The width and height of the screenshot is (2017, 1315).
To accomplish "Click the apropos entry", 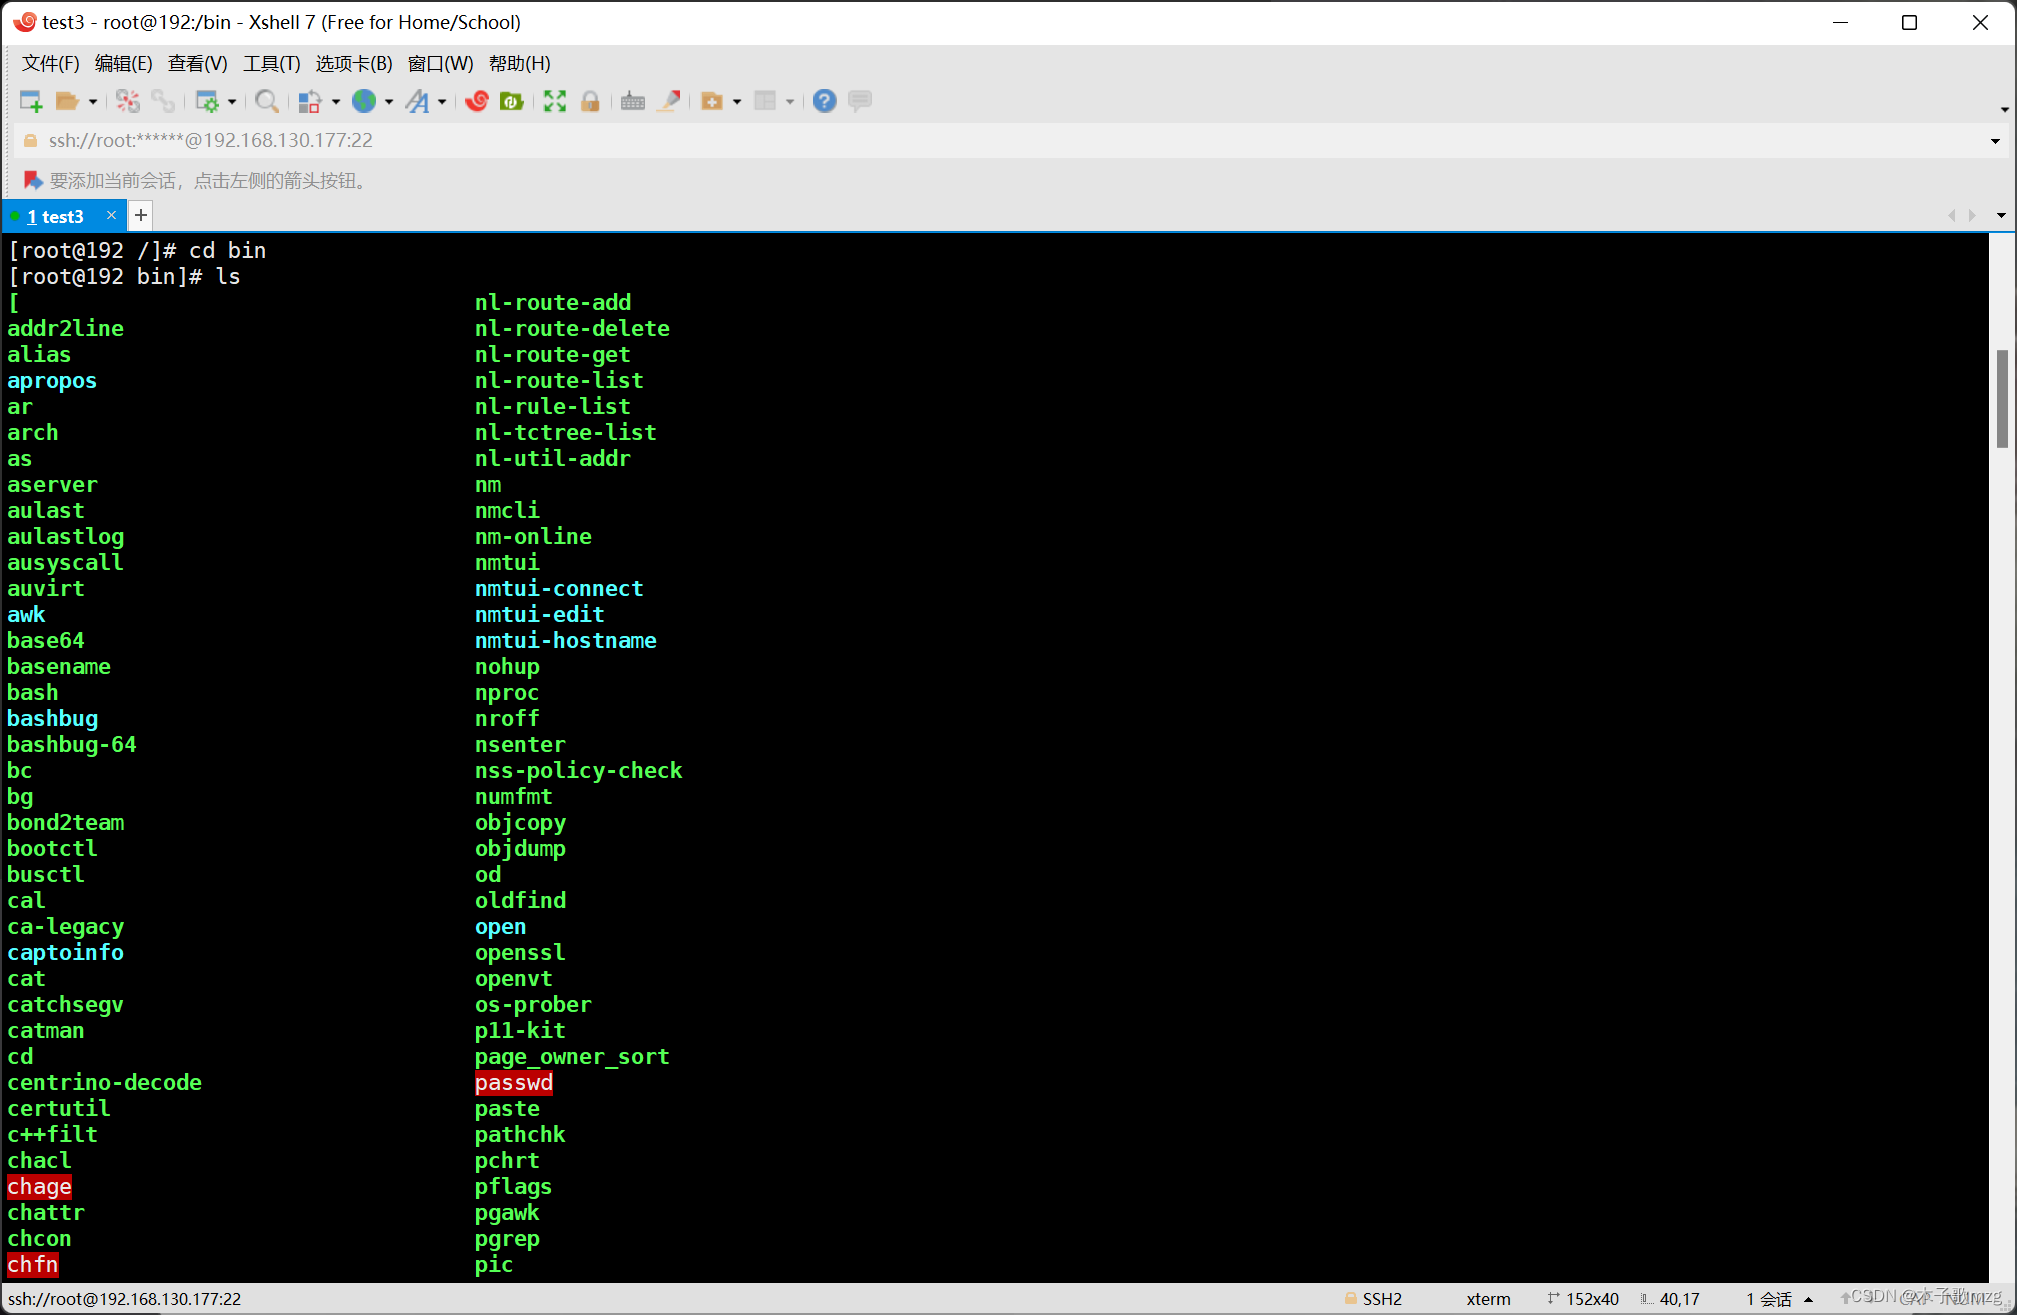I will pyautogui.click(x=52, y=380).
